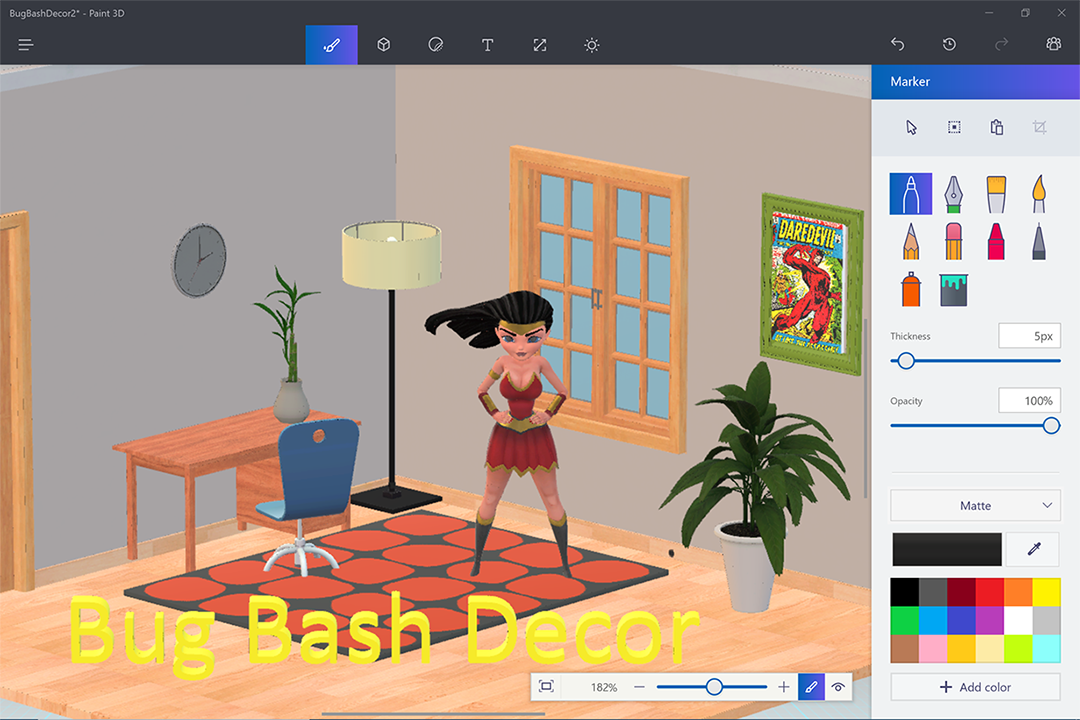Undo the last action
Image resolution: width=1080 pixels, height=720 pixels.
coord(897,44)
